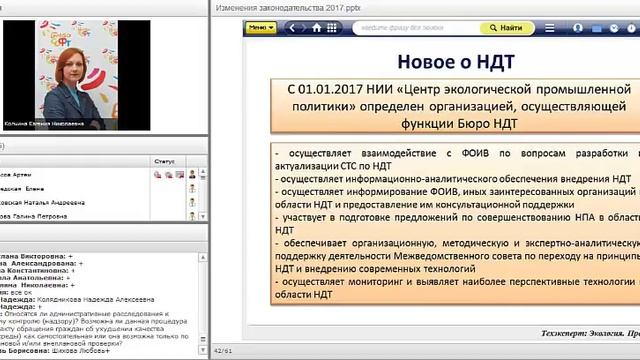Click user icon in Наталья Андреевна row
The width and height of the screenshot is (640, 360).
192,202
